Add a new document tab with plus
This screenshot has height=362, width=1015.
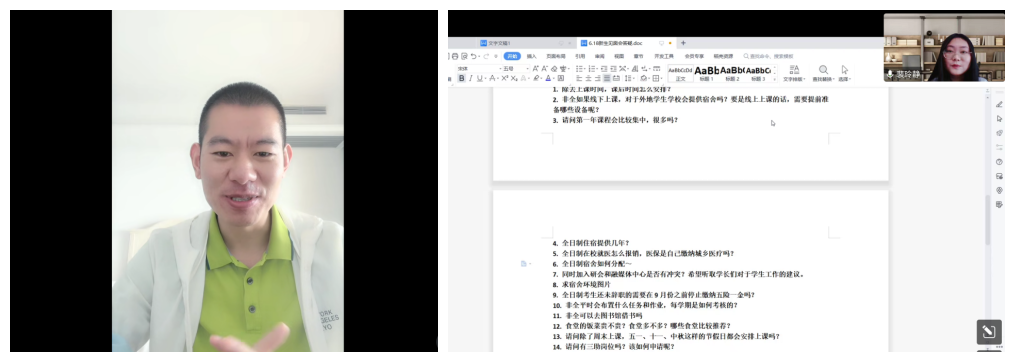click(x=684, y=43)
